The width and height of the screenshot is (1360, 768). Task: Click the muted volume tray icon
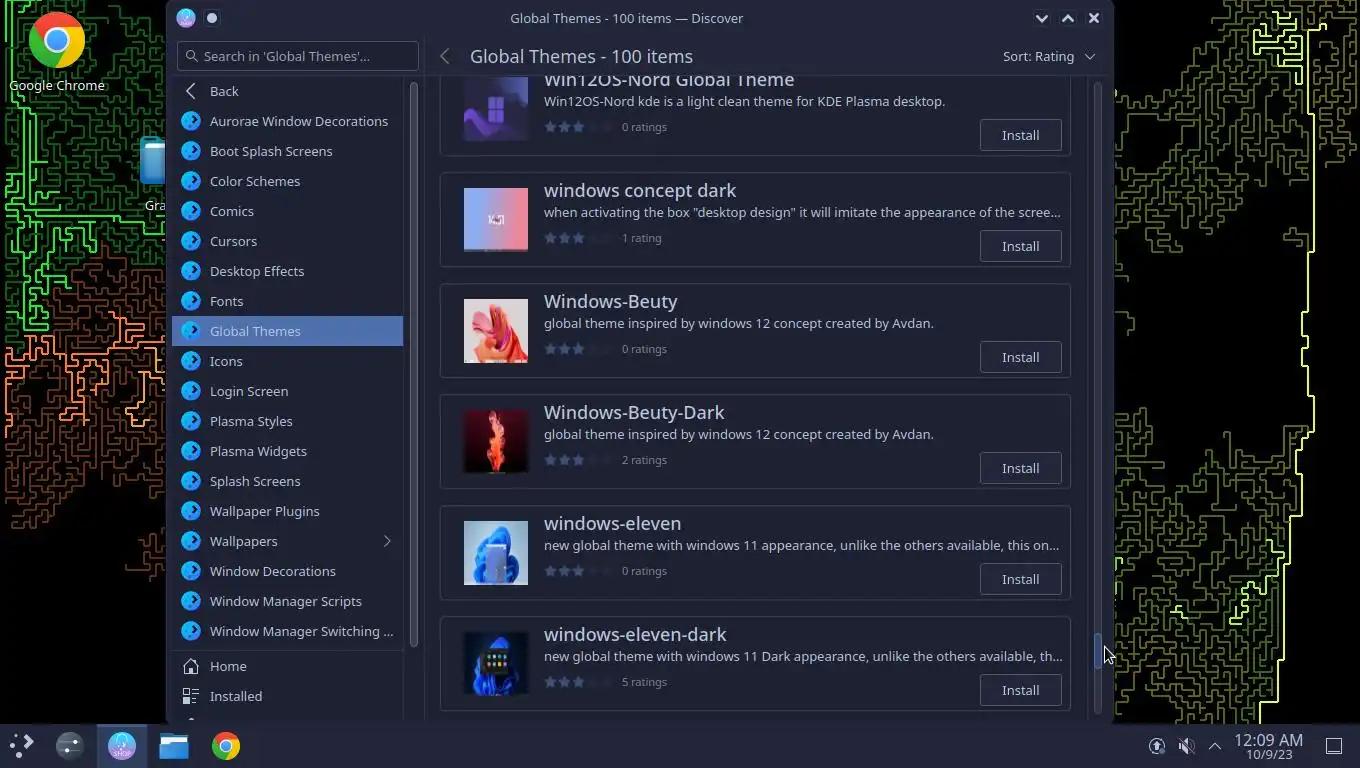tap(1186, 746)
